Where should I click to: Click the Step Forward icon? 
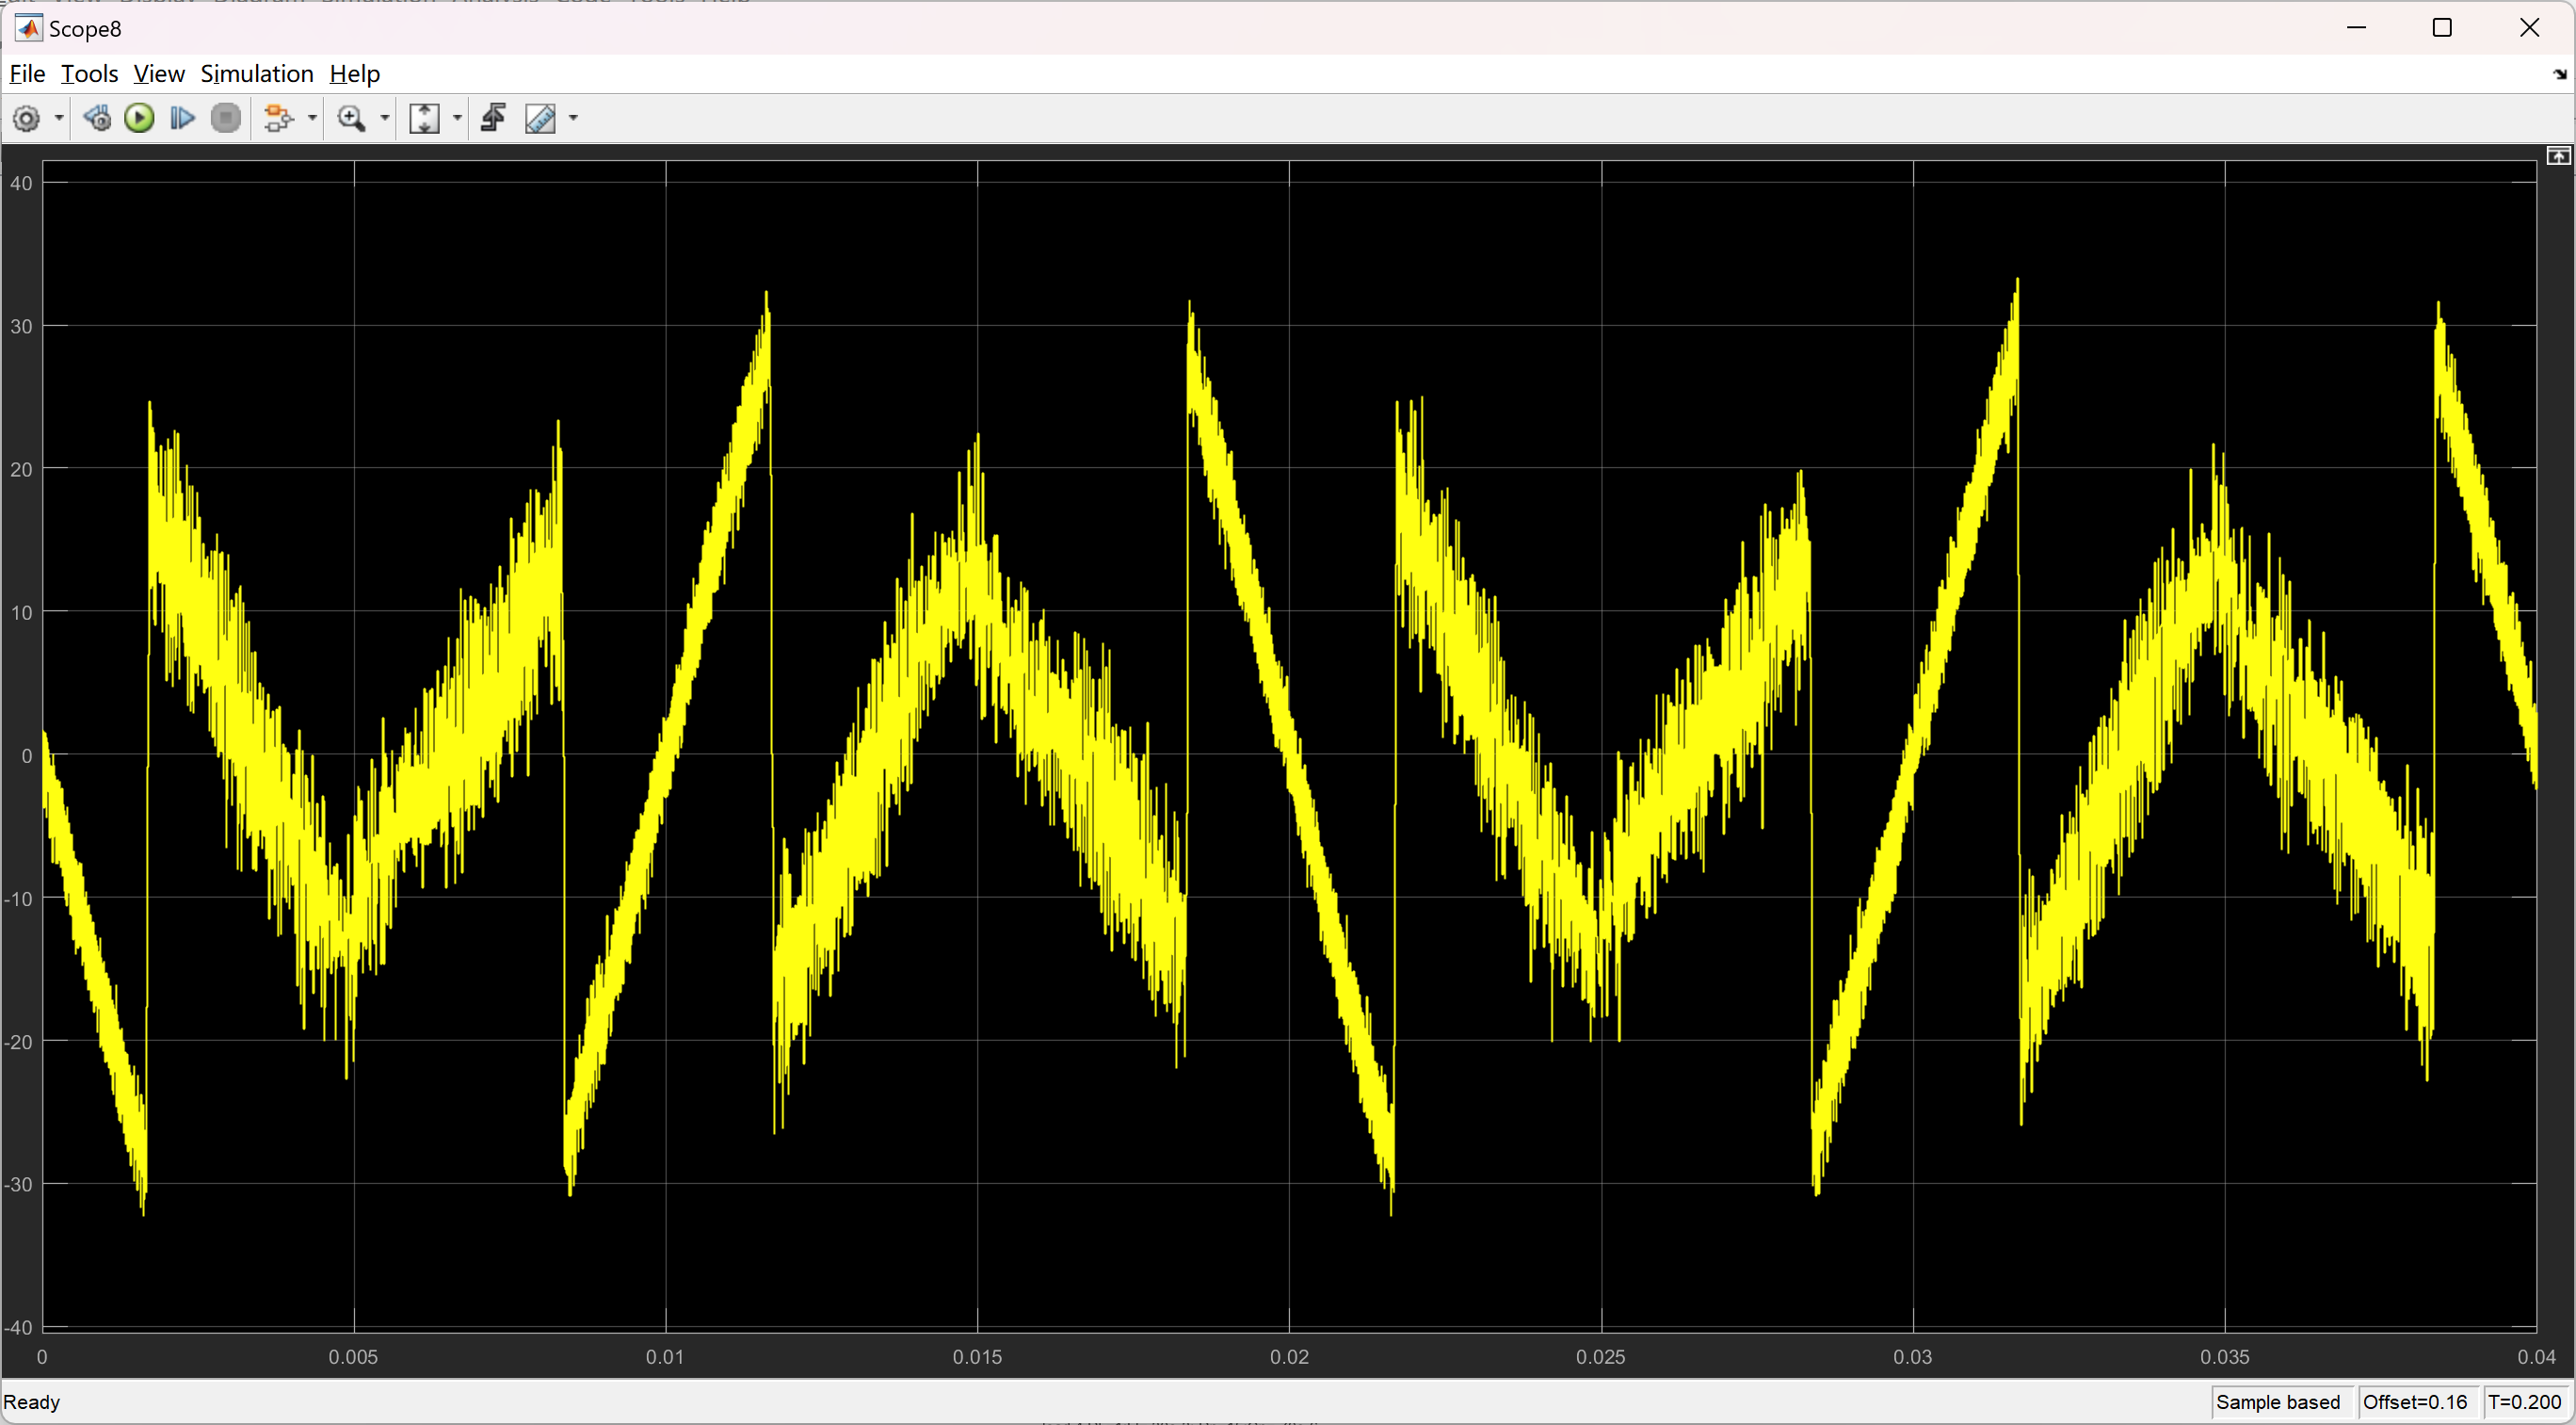coord(182,119)
